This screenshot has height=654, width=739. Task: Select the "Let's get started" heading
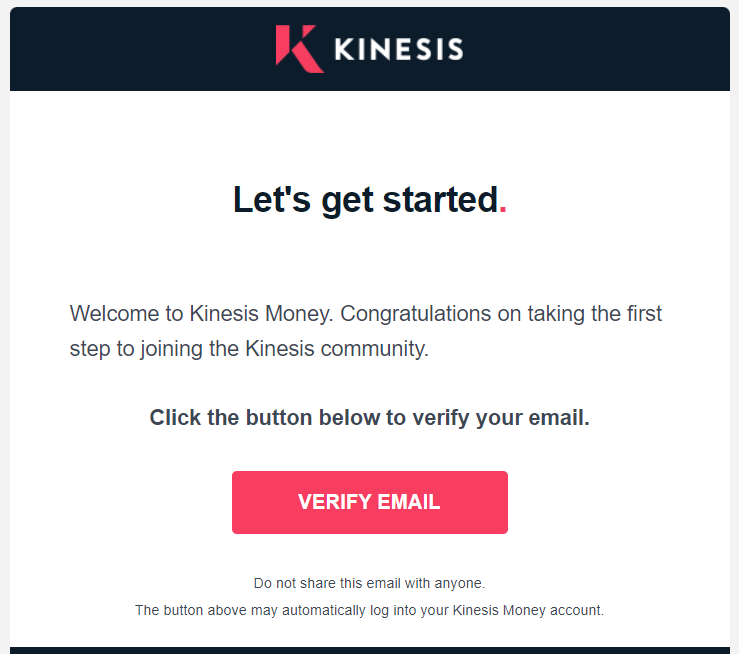pyautogui.click(x=370, y=200)
